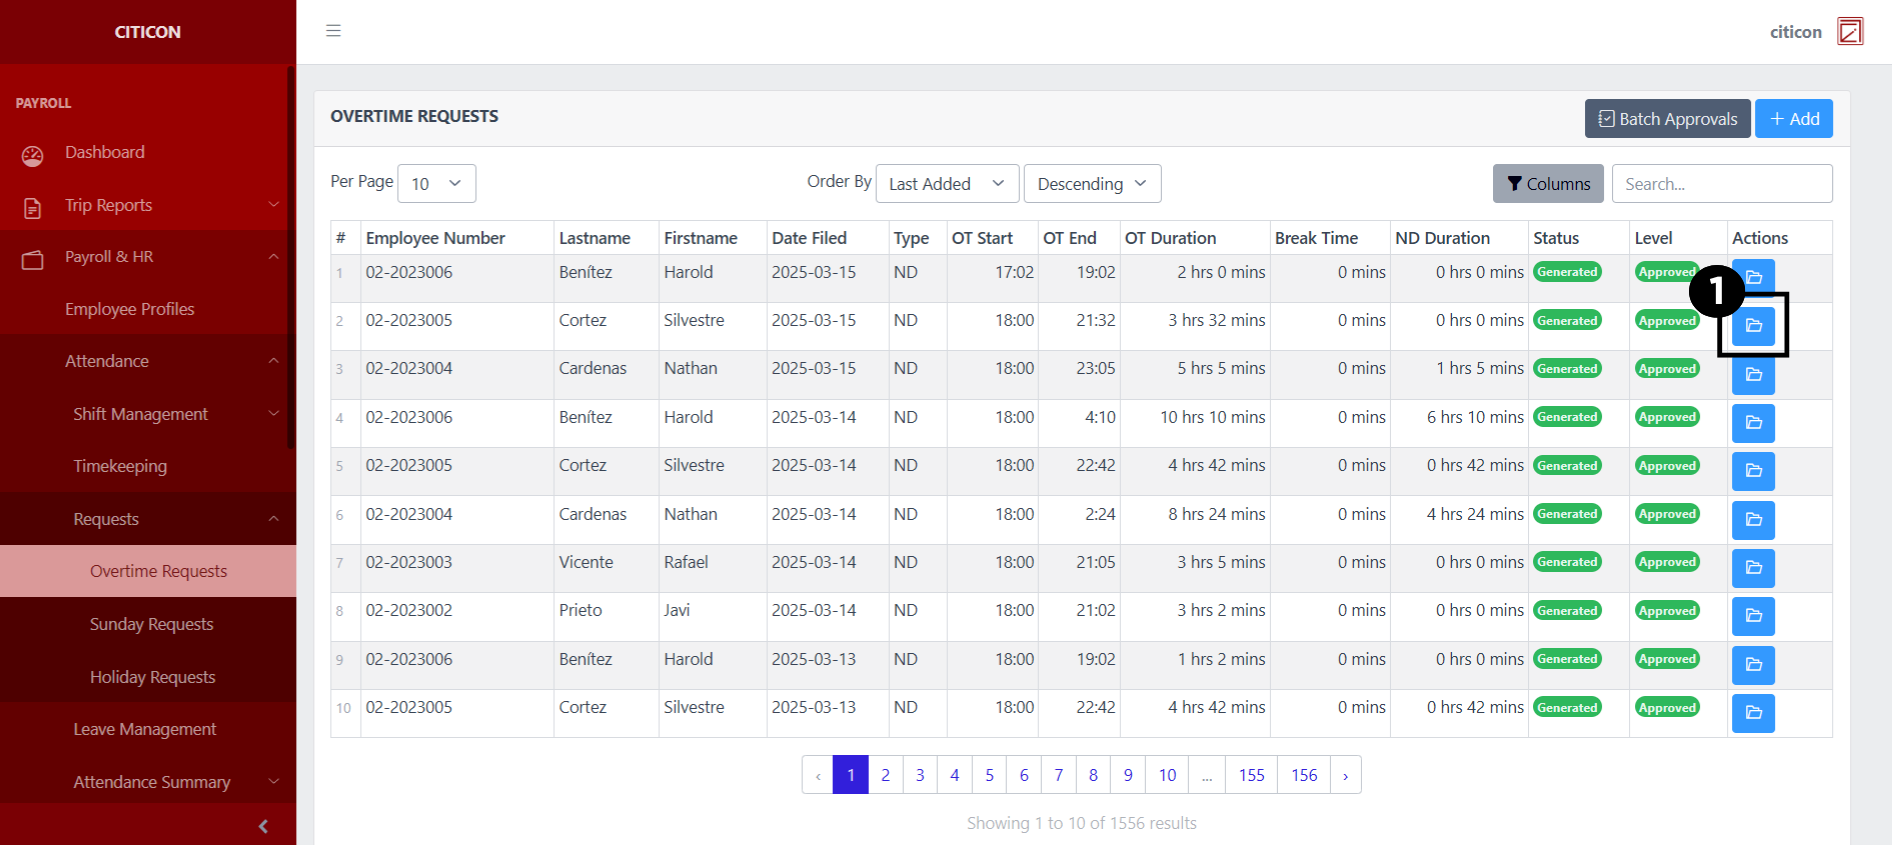Go to Employee Profiles menu item
The height and width of the screenshot is (845, 1892).
pyautogui.click(x=130, y=309)
